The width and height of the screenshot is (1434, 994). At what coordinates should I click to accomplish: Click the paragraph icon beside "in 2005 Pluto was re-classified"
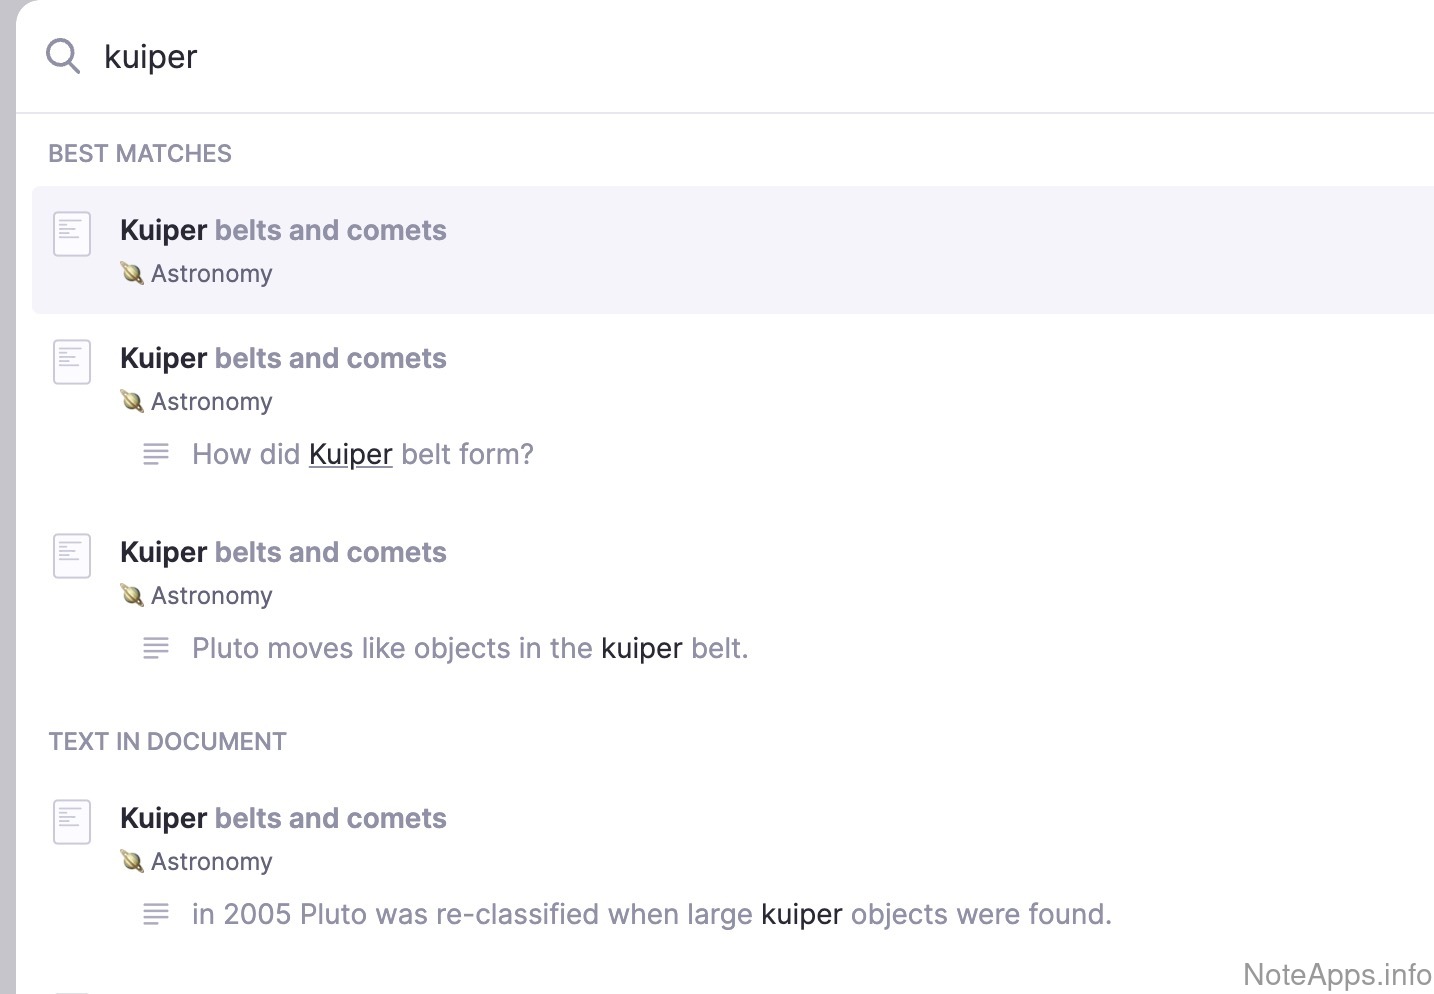[156, 914]
